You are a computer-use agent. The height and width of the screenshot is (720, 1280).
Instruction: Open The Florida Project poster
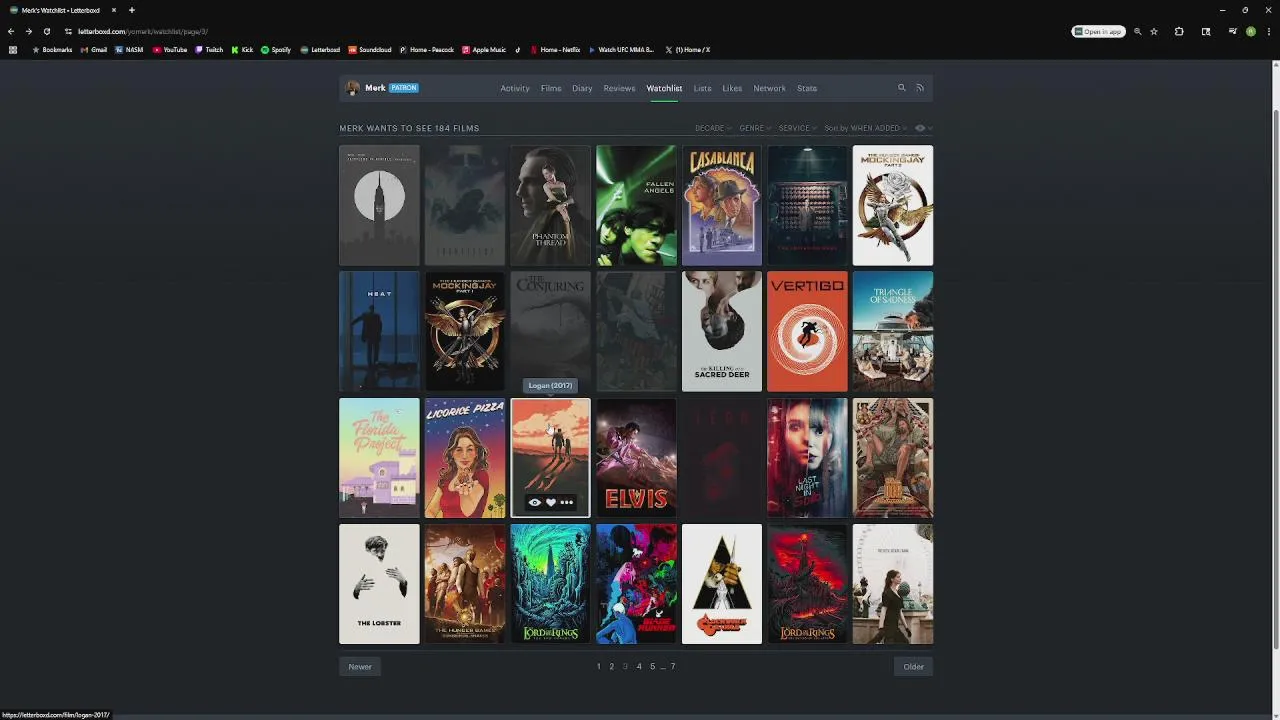379,458
